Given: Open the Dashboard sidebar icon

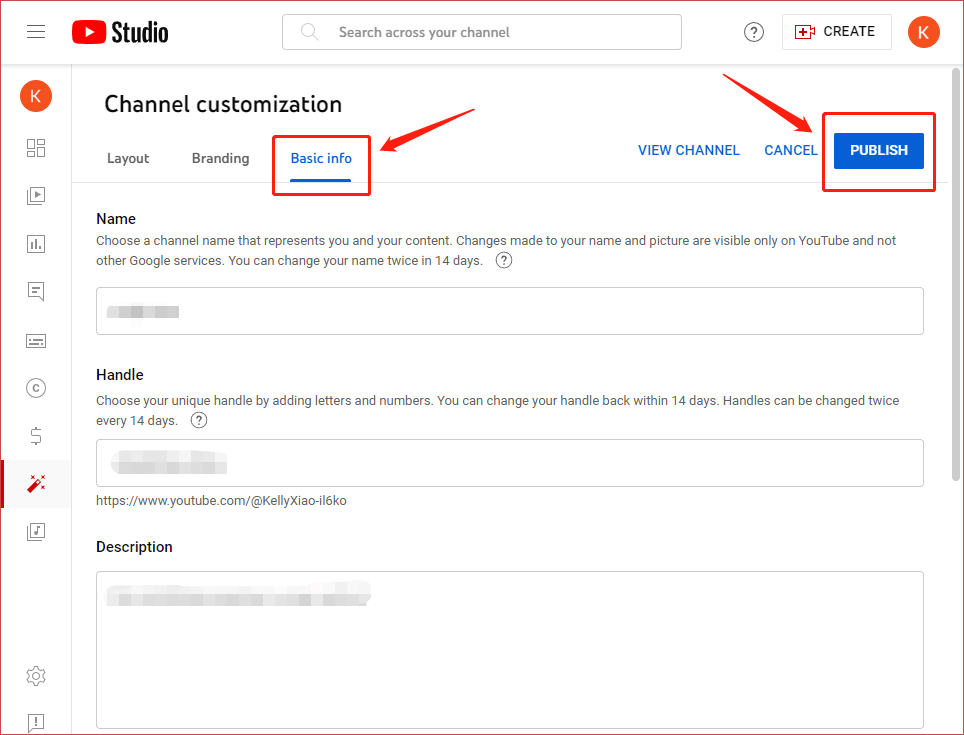Looking at the screenshot, I should pos(36,148).
